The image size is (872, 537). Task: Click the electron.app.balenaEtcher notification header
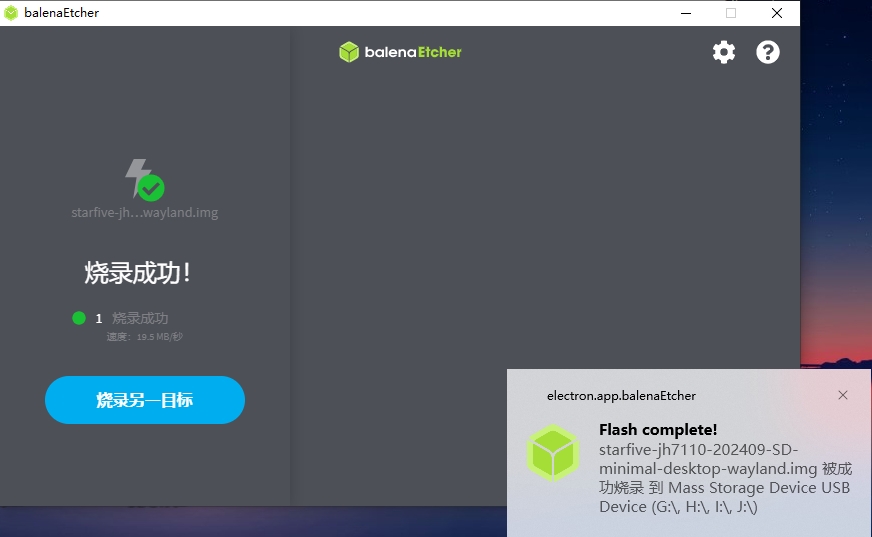[x=621, y=395]
